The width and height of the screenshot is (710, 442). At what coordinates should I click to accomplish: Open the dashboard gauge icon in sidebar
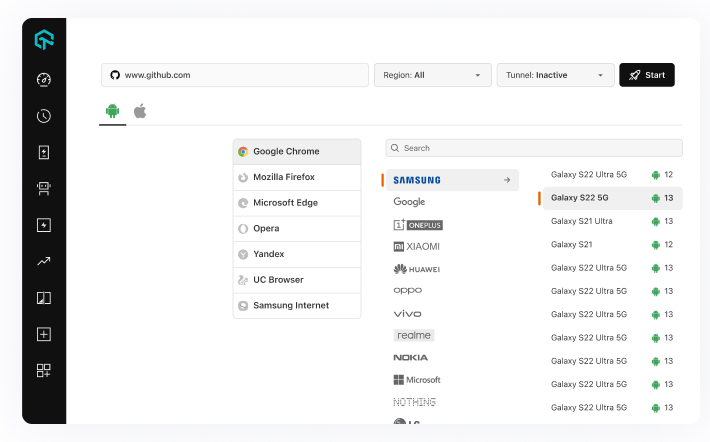click(44, 80)
